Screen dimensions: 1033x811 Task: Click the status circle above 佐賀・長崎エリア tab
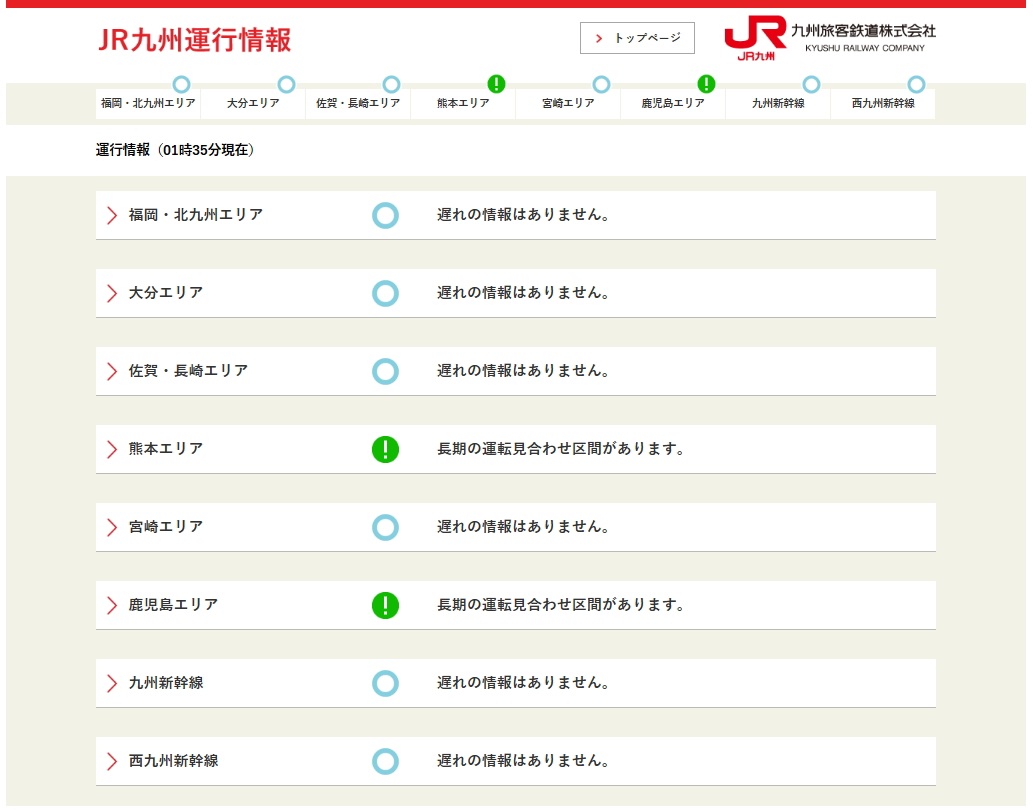[391, 84]
